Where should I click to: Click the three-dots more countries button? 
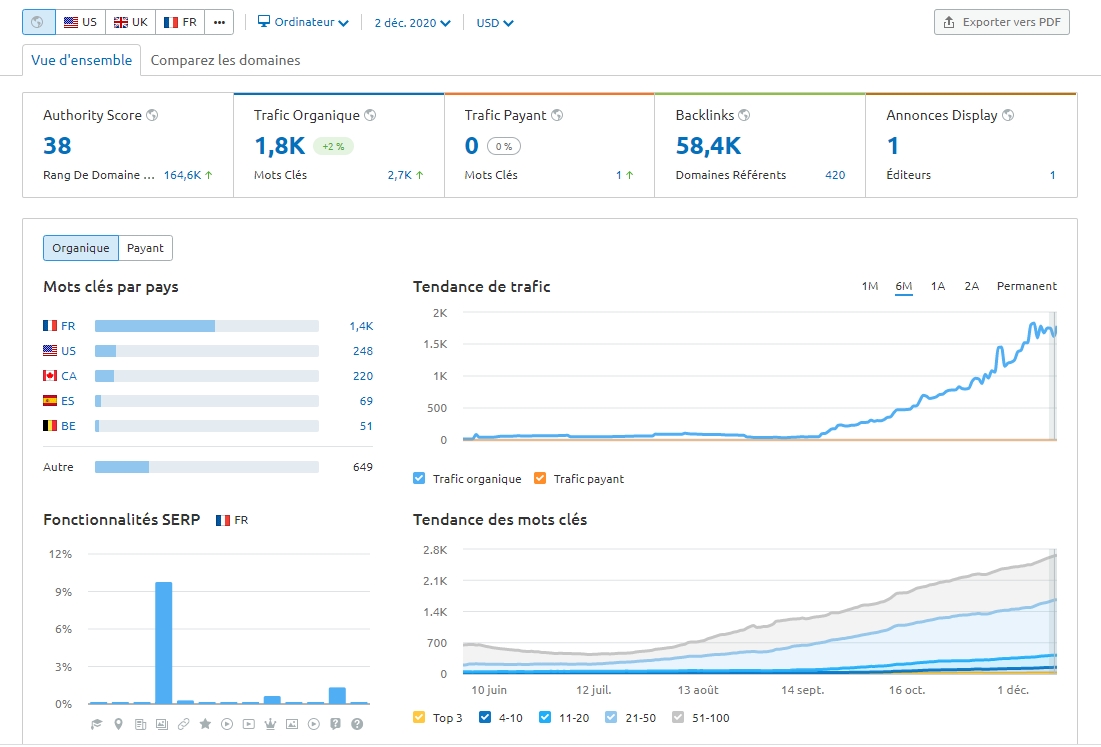pos(220,22)
